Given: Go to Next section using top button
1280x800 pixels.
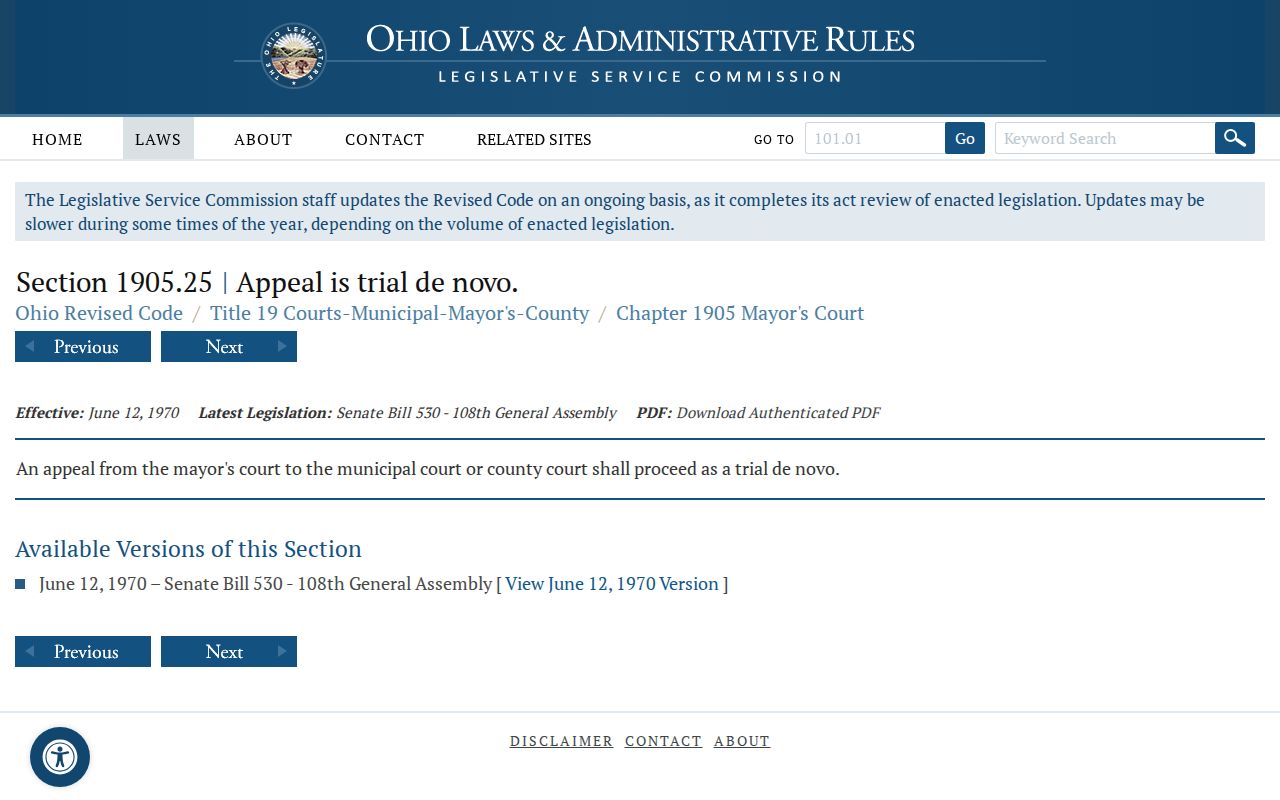Looking at the screenshot, I should [229, 347].
